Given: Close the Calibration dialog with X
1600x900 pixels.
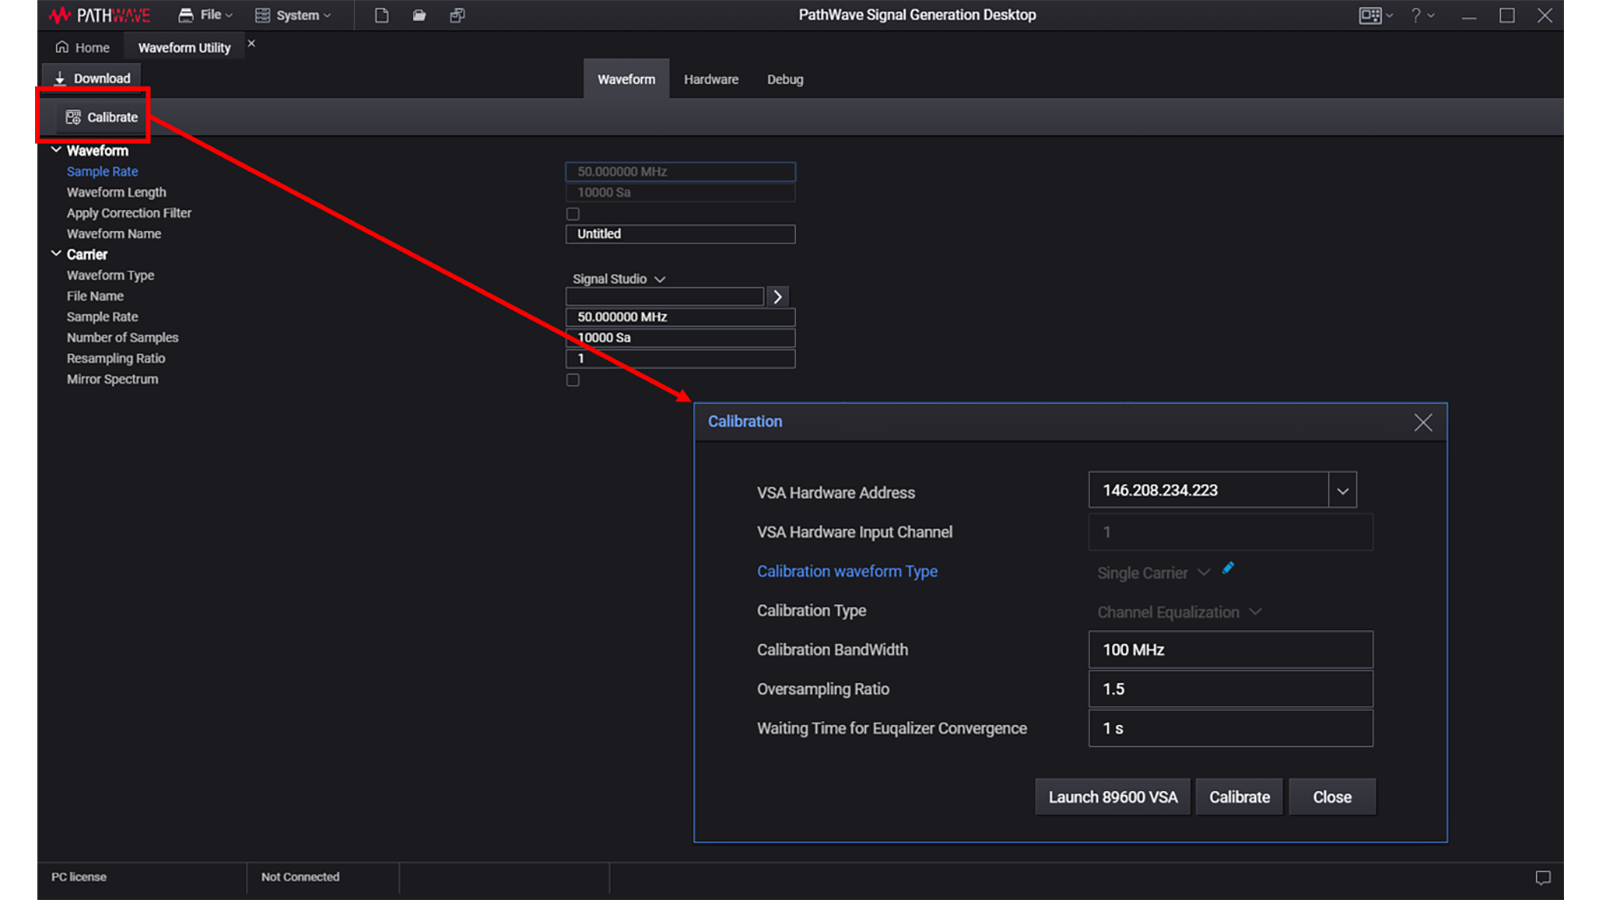Looking at the screenshot, I should [x=1422, y=422].
